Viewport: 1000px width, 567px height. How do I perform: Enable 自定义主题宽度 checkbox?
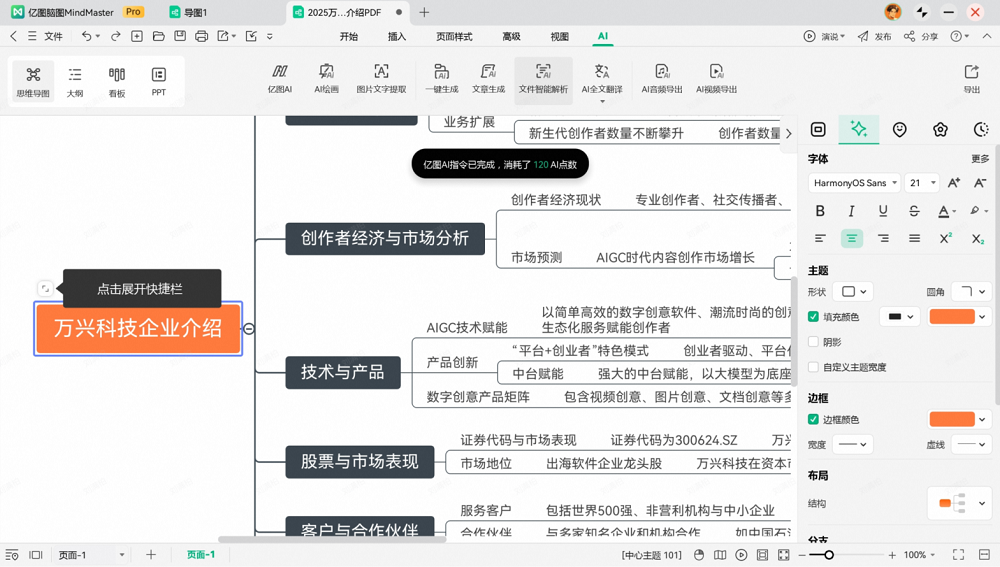click(813, 367)
